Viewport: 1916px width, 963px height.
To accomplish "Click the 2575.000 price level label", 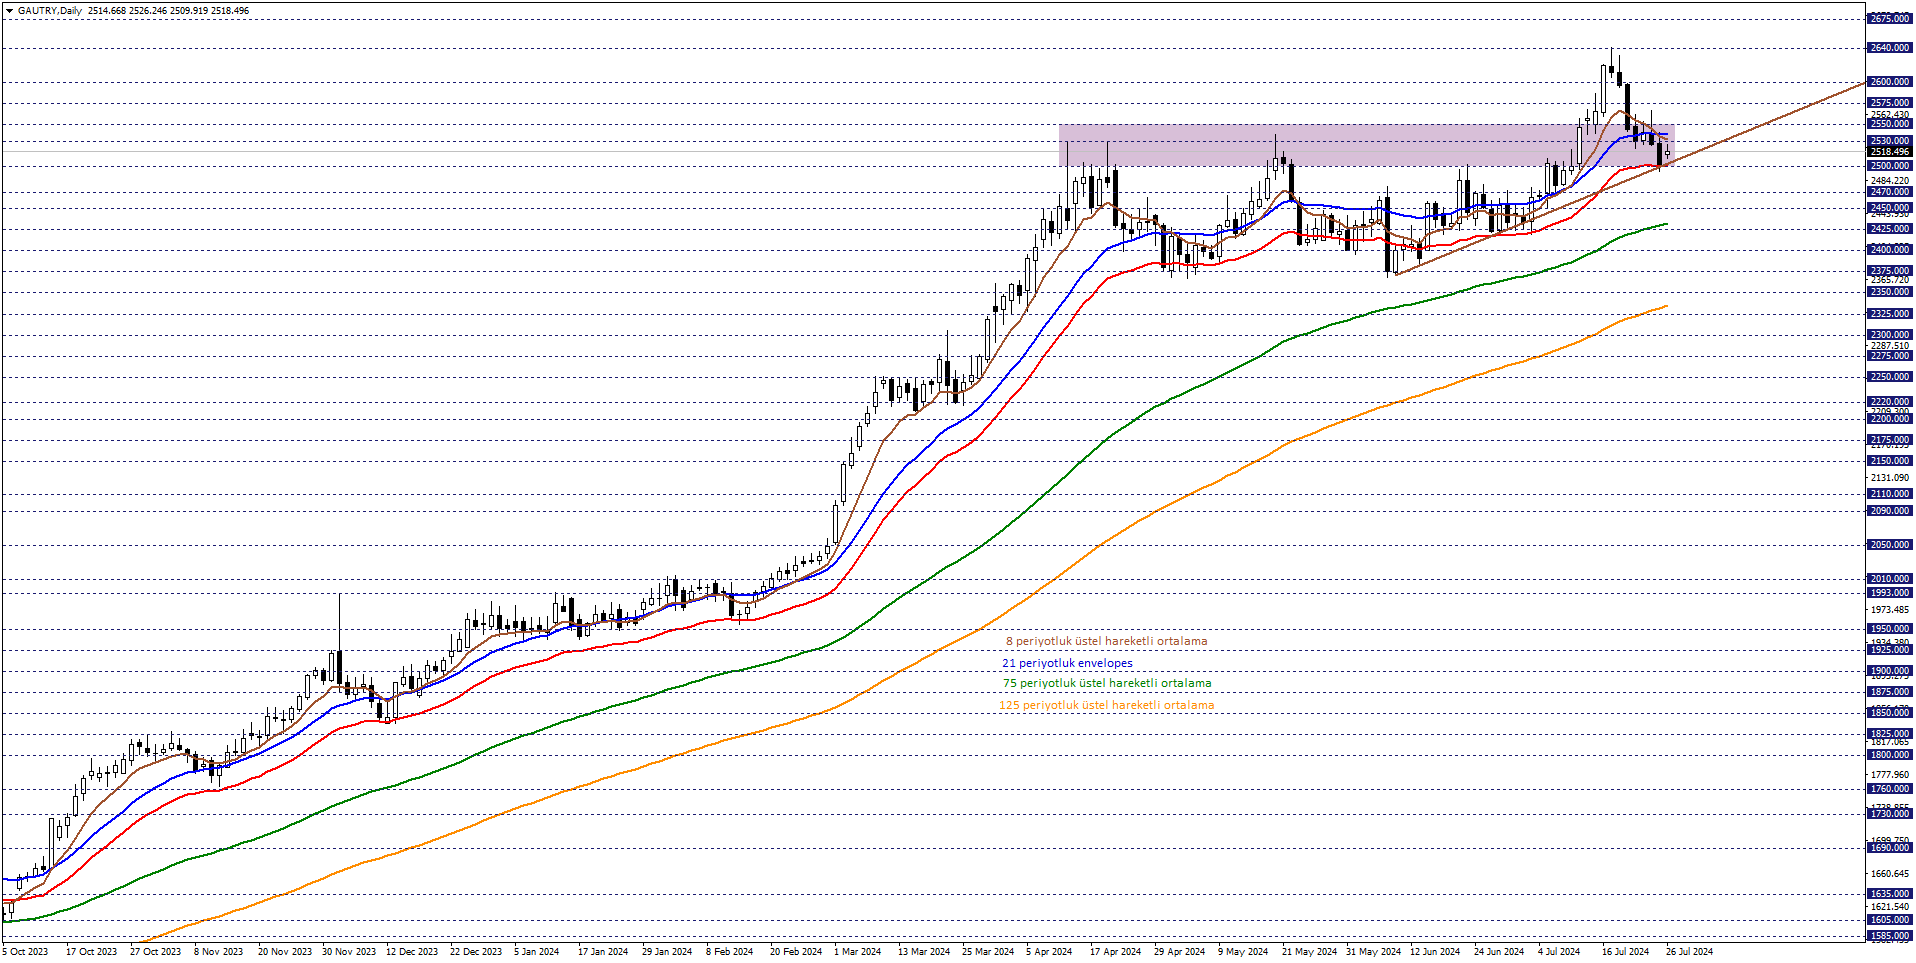I will coord(1889,103).
